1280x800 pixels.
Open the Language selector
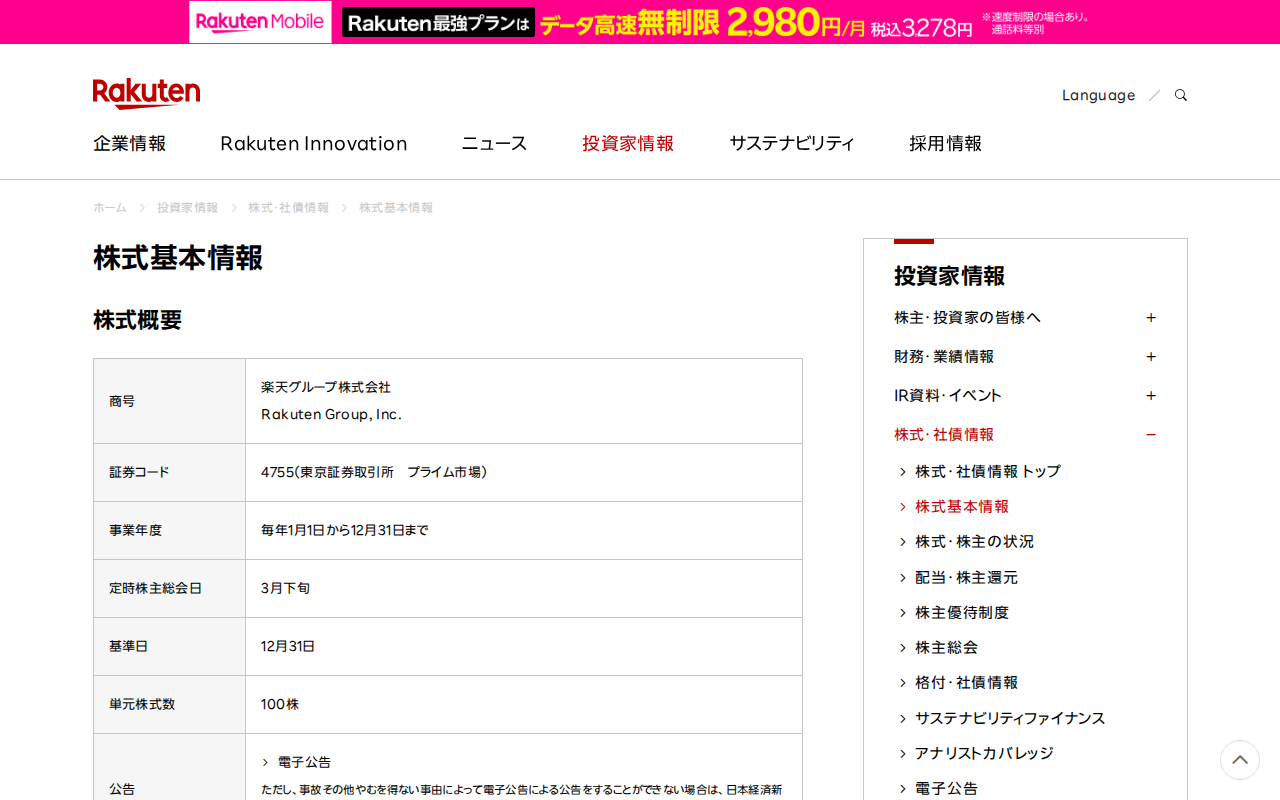tap(1098, 94)
